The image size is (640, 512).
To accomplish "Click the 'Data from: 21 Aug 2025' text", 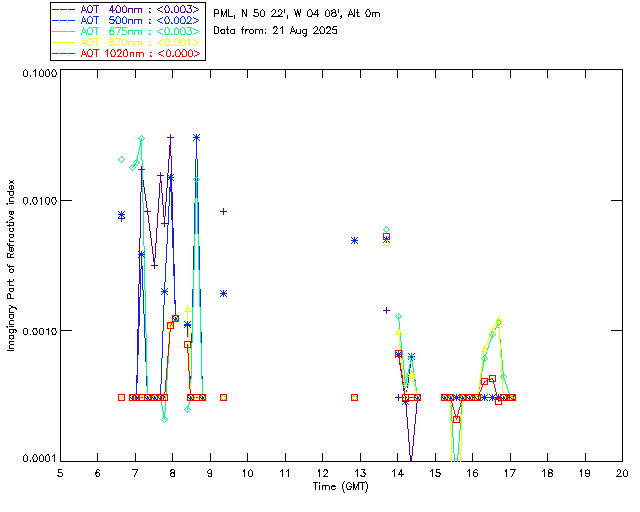I will [276, 31].
